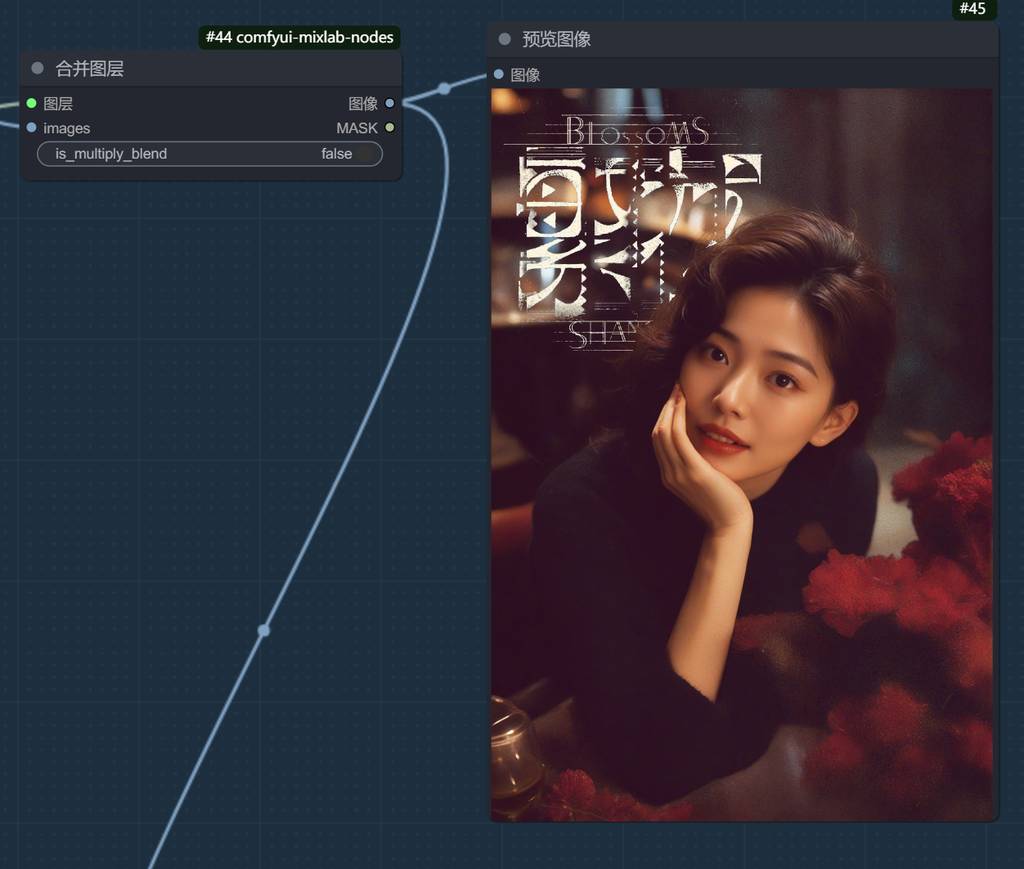Click the link midpoint dot between the two nodes
Viewport: 1024px width, 869px height.
[x=444, y=88]
